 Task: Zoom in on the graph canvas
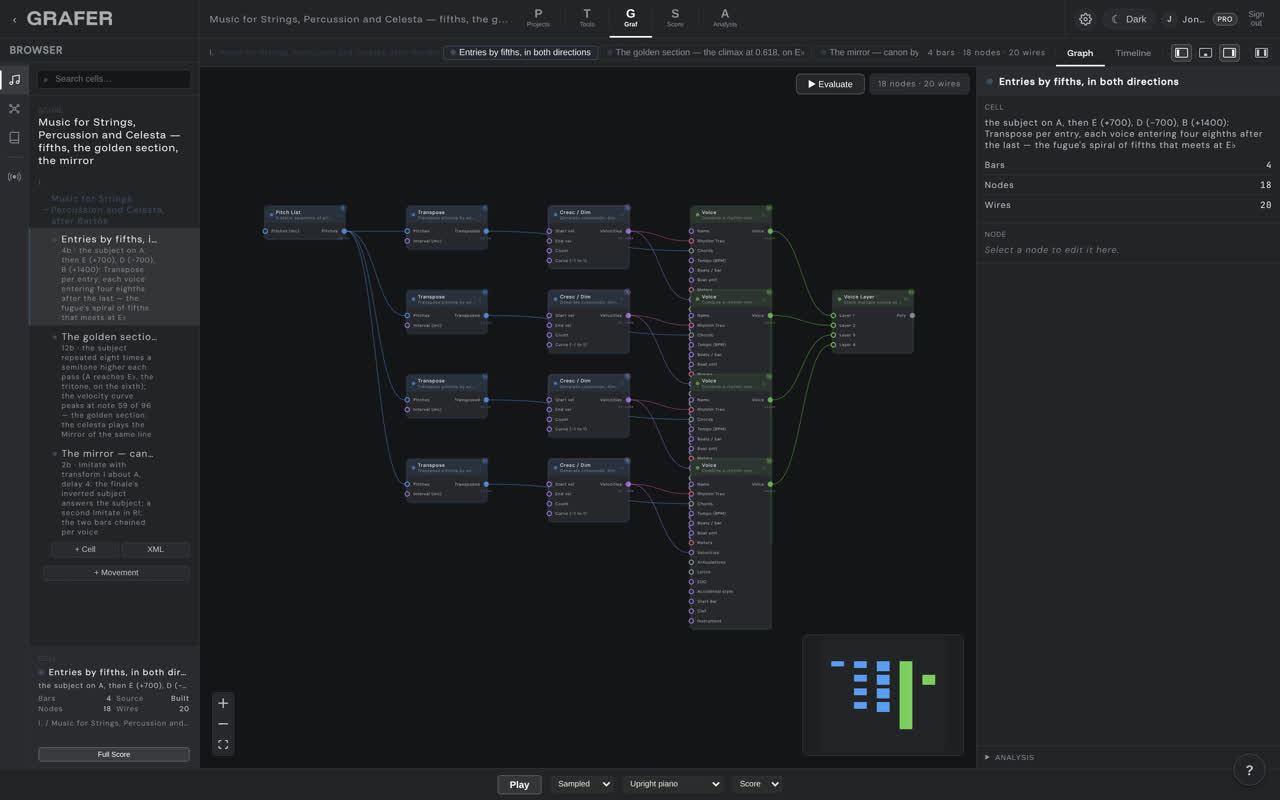(223, 703)
